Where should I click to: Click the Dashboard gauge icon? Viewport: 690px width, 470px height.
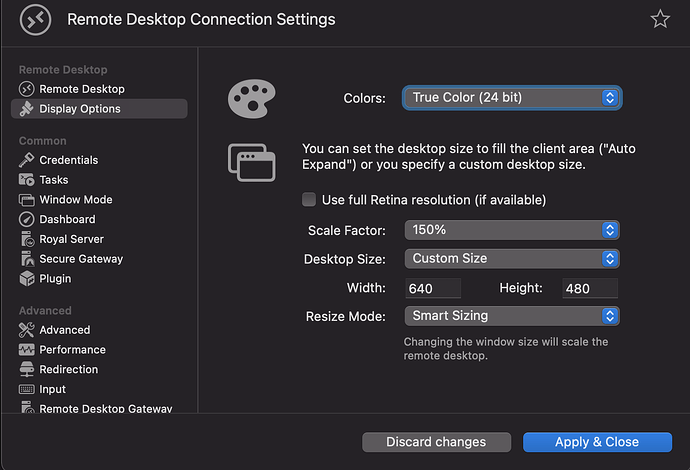(27, 219)
